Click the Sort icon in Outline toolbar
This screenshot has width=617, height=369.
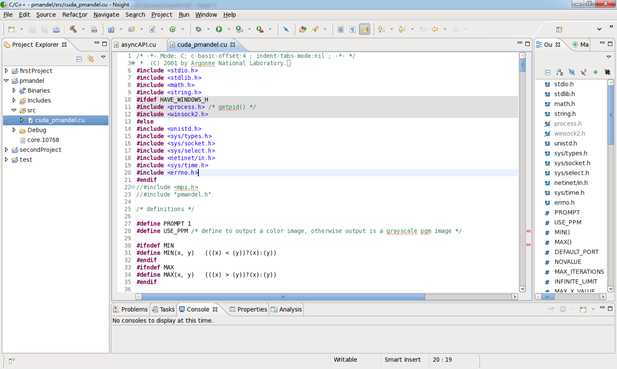560,72
